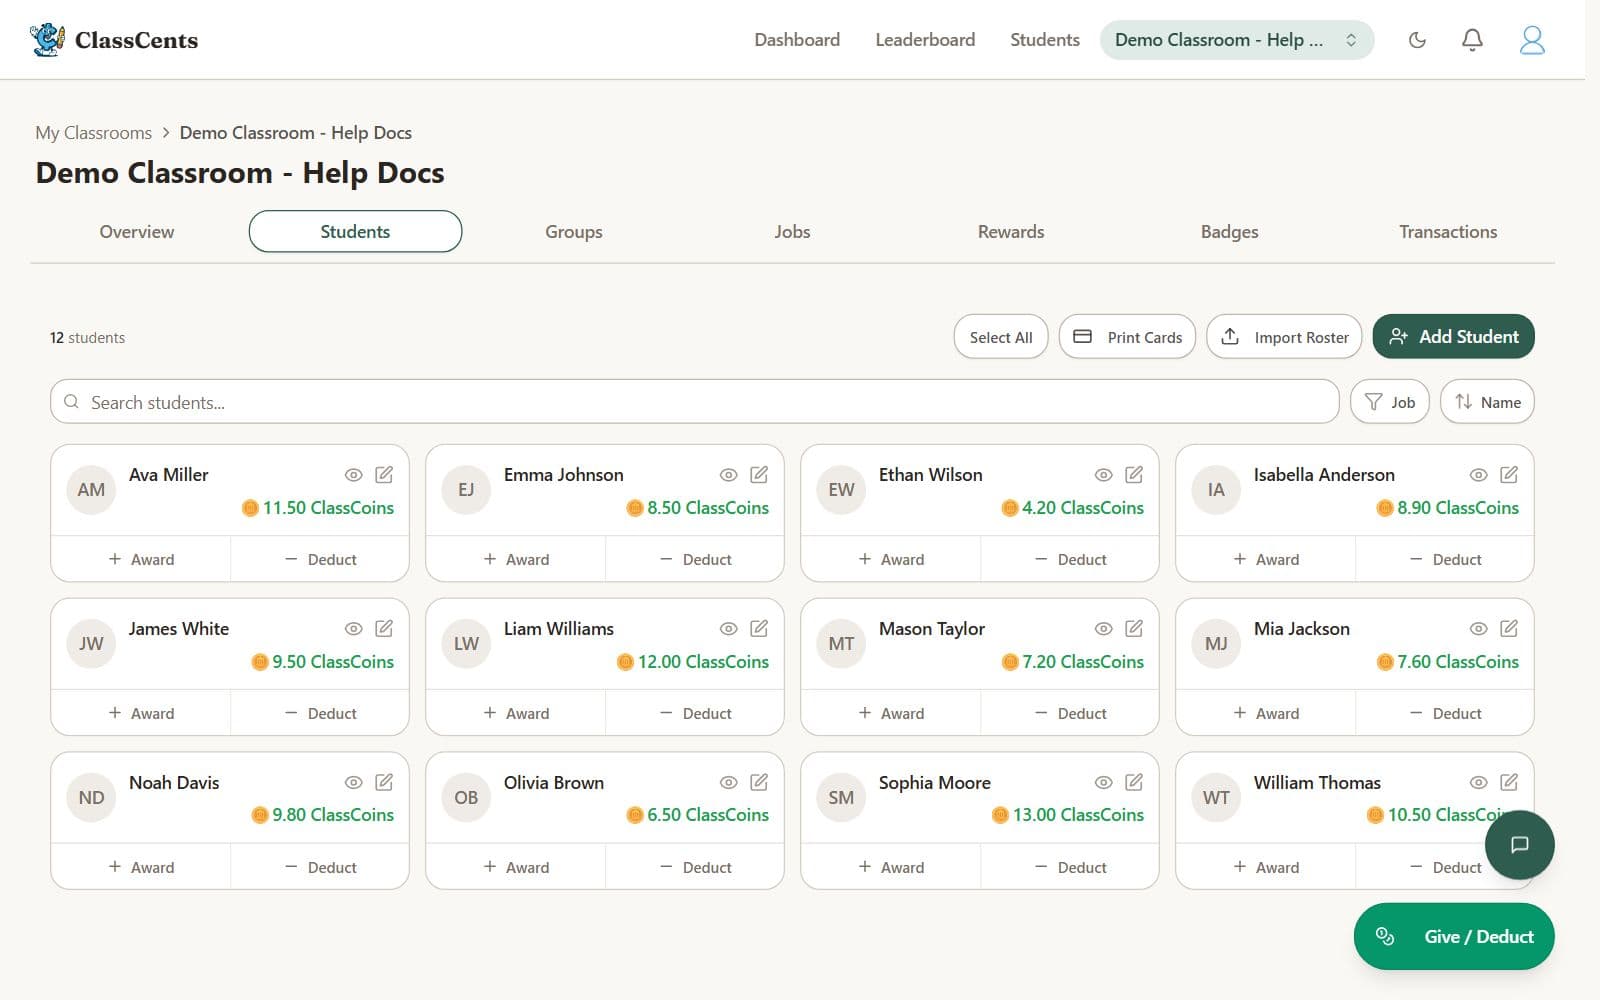
Task: Deduct coins from Olivia Brown
Action: coord(695,867)
